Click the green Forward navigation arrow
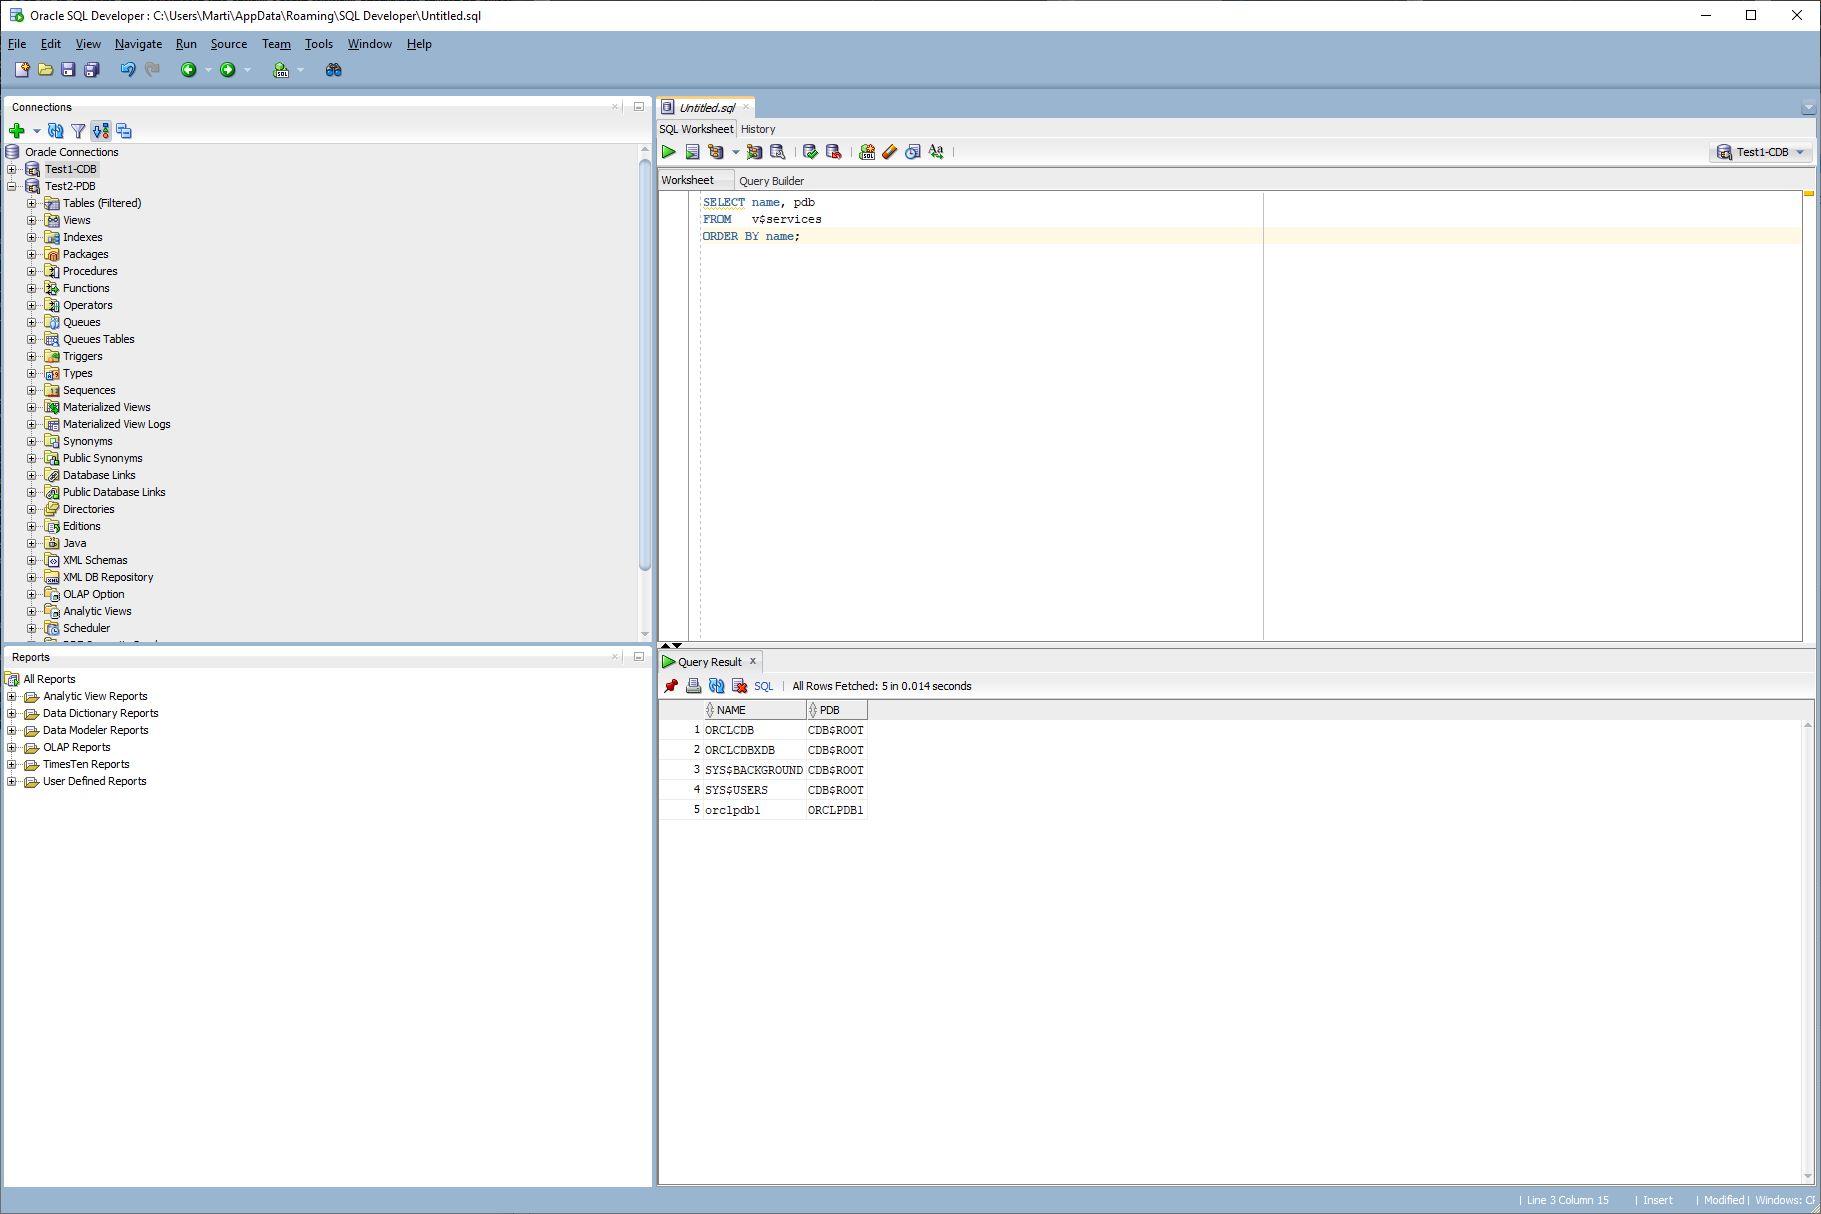1821x1214 pixels. [228, 70]
